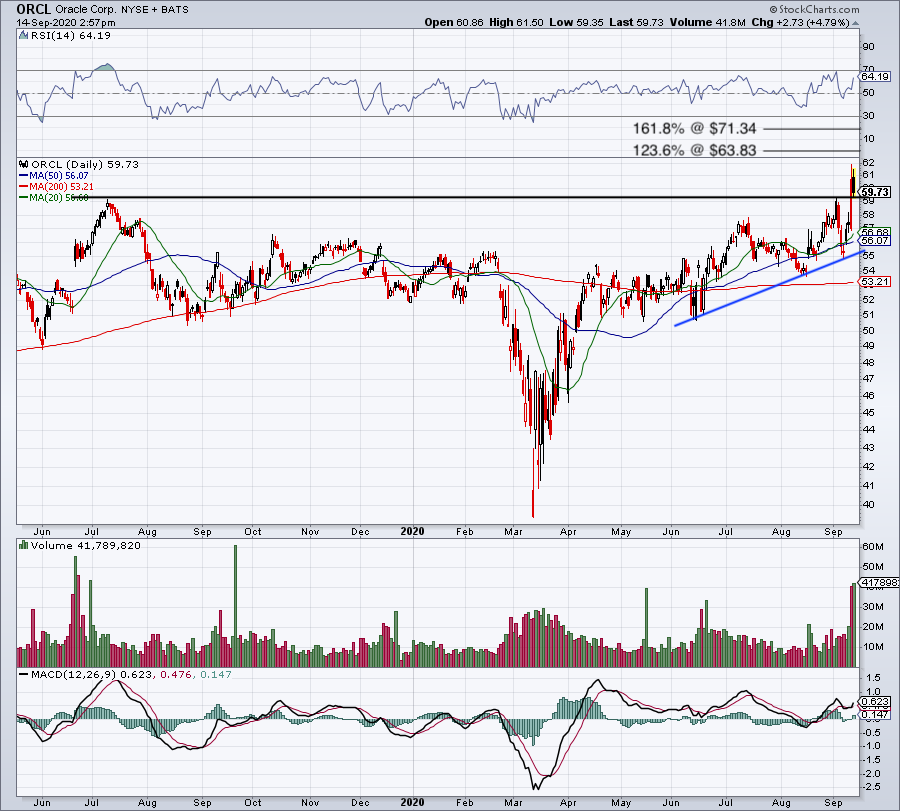Click the Low 59.35 value
Image resolution: width=900 pixels, height=811 pixels.
[576, 22]
